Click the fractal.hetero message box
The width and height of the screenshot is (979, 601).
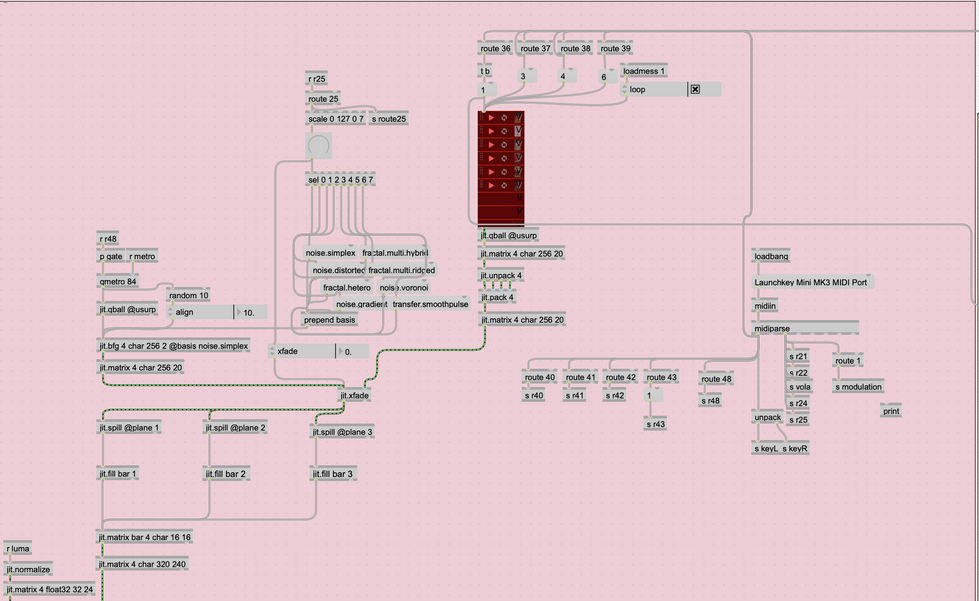(347, 288)
